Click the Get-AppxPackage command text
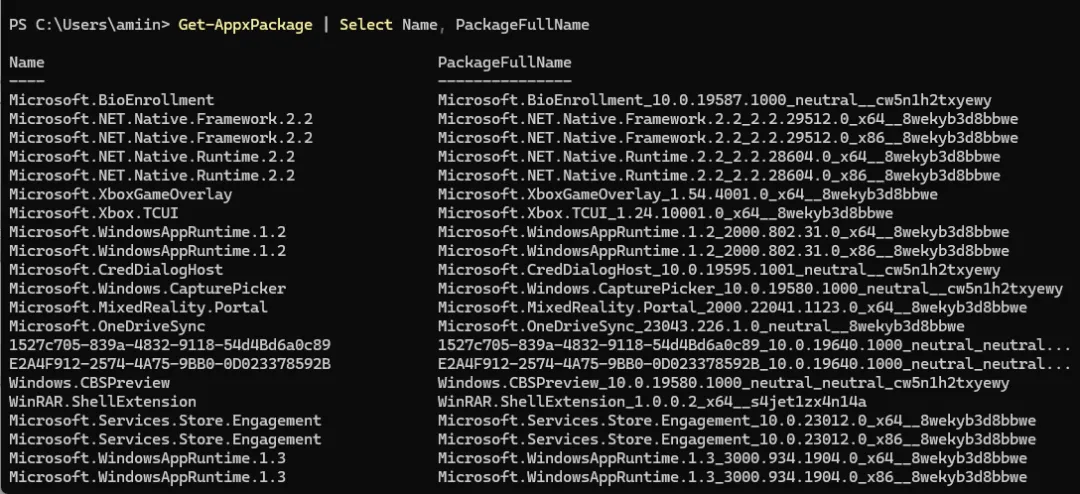Viewport: 1080px width, 494px height. [246, 24]
